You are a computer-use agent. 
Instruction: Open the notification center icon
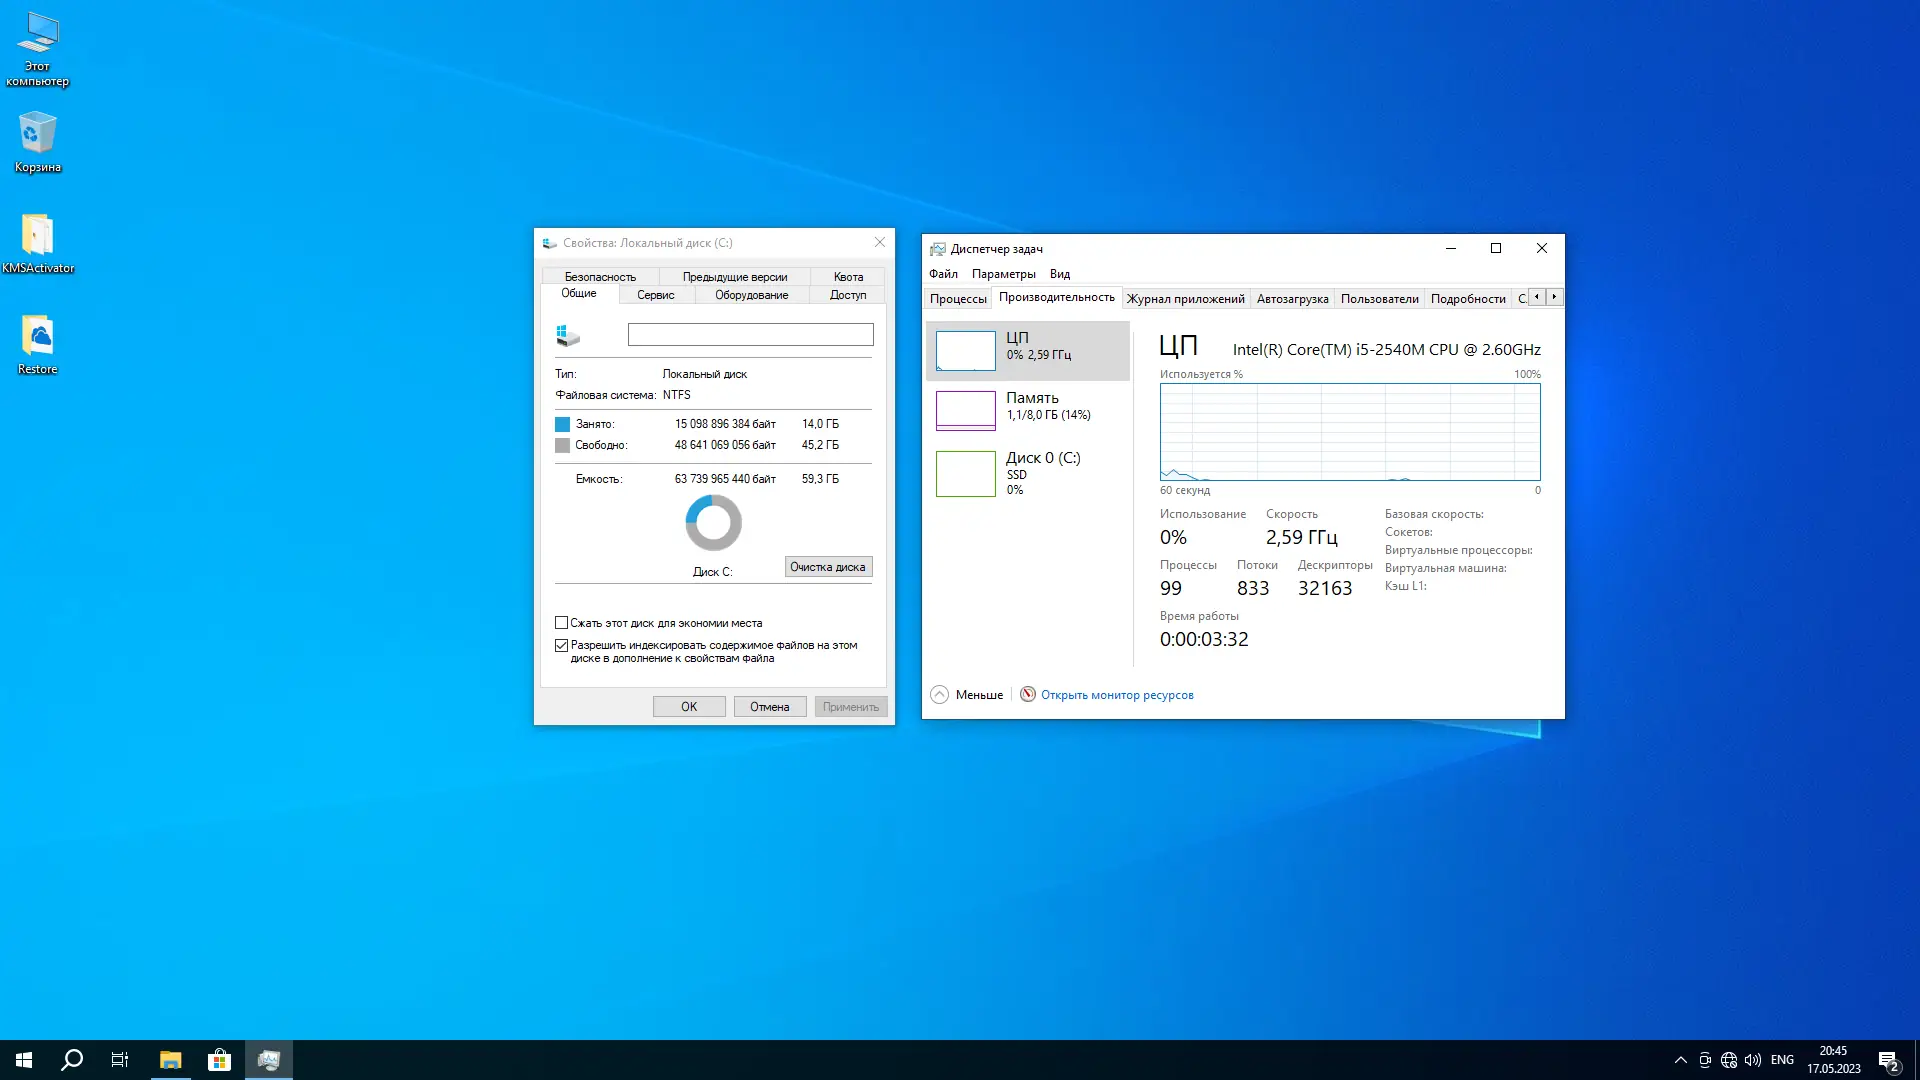pos(1888,1060)
